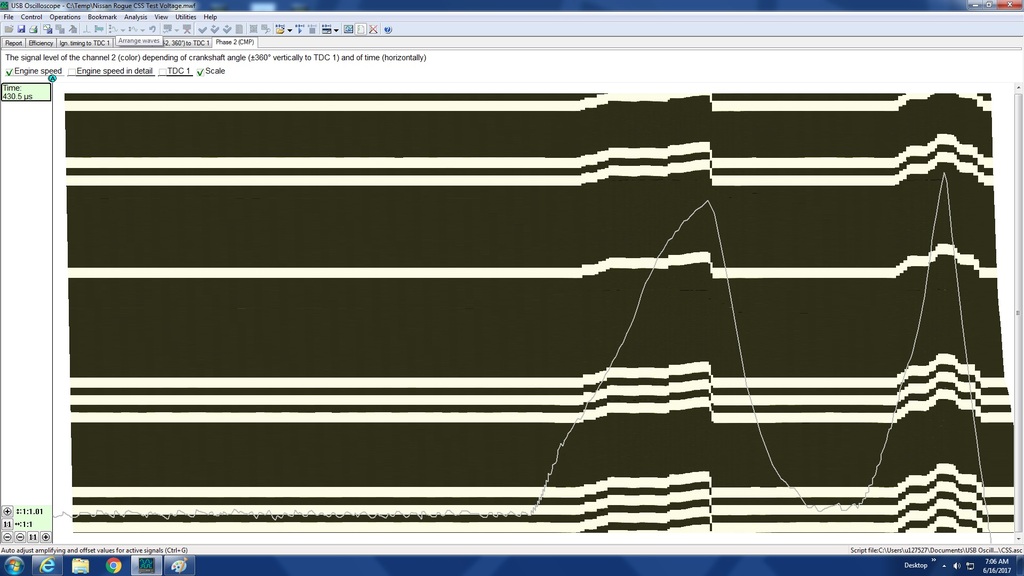Image resolution: width=1024 pixels, height=576 pixels.
Task: Click the Undo arrow icon in the toolbar
Action: 153,29
